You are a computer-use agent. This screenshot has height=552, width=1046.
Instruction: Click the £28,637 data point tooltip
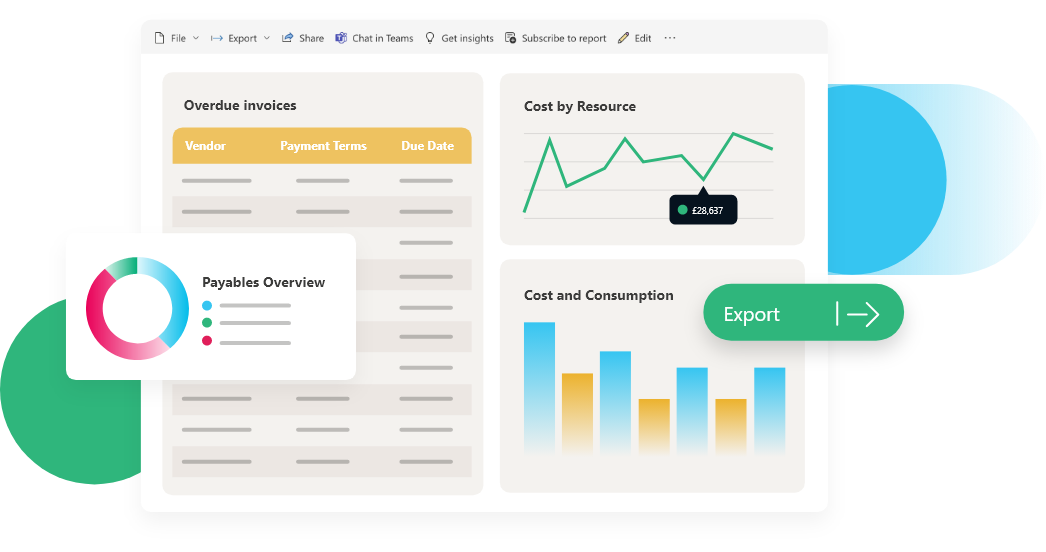[x=703, y=210]
